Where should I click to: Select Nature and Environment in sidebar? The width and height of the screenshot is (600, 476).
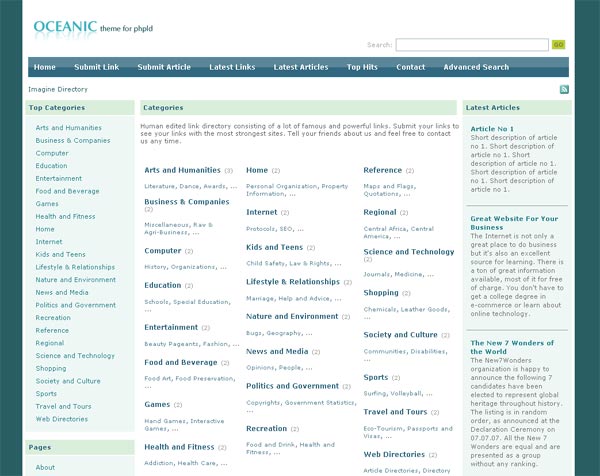[75, 279]
